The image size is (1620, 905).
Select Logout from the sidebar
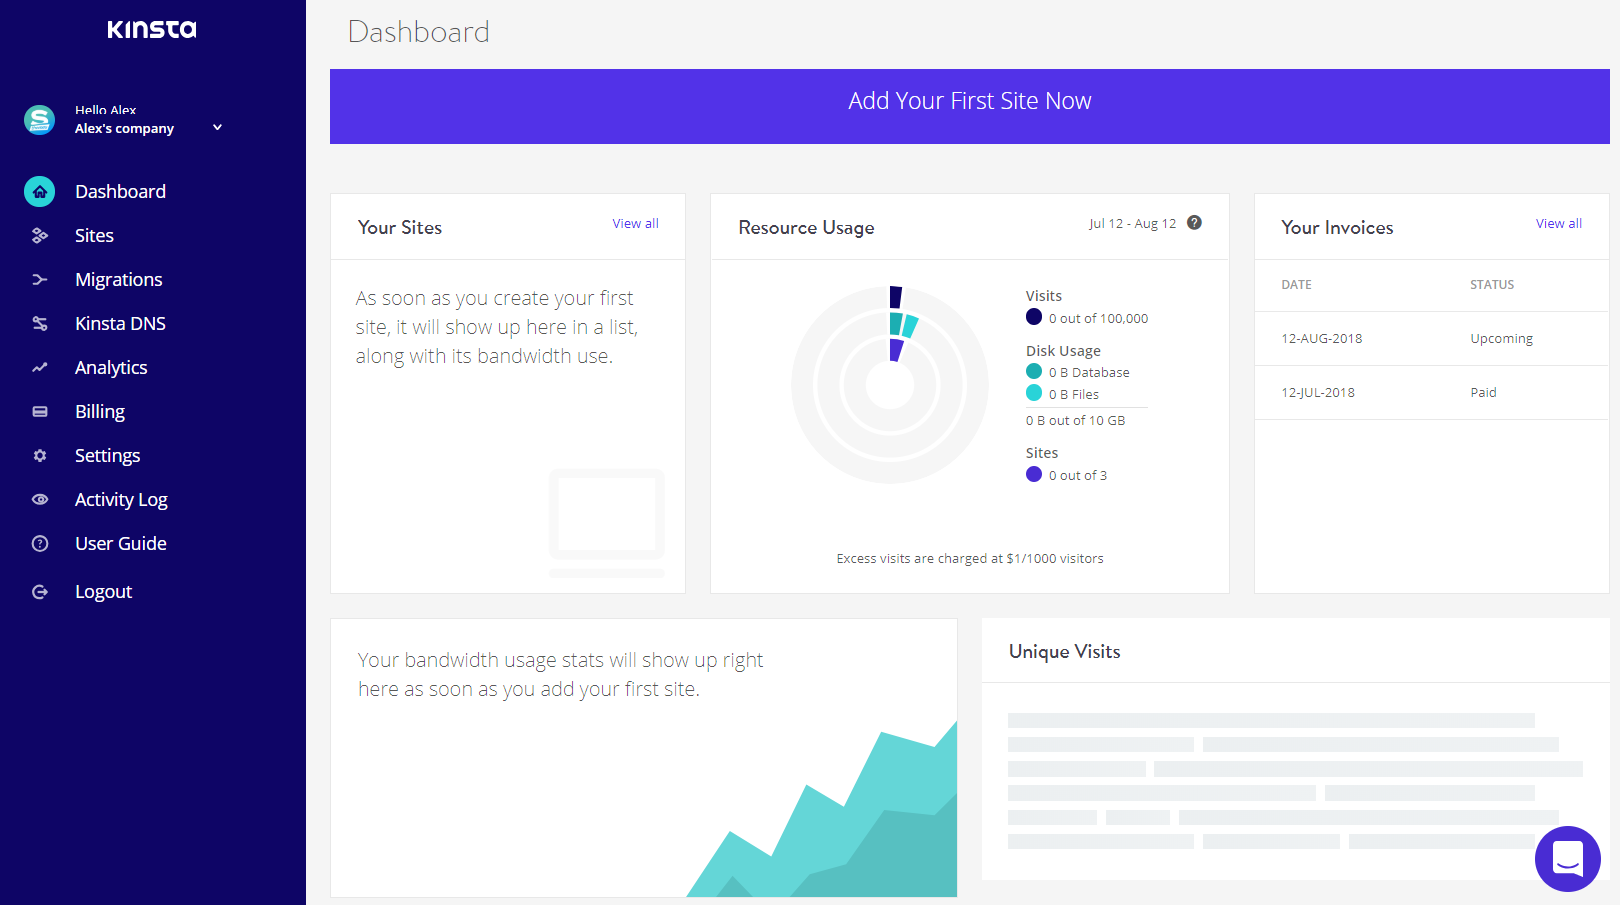[103, 592]
